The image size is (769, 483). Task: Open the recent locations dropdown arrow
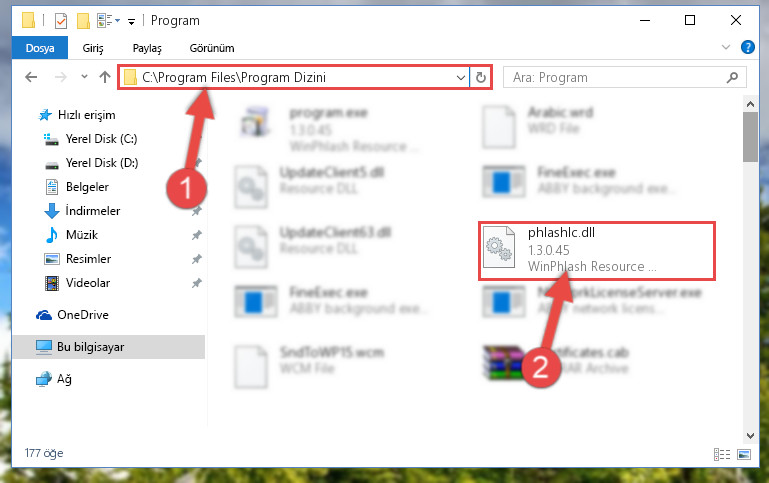click(x=84, y=76)
